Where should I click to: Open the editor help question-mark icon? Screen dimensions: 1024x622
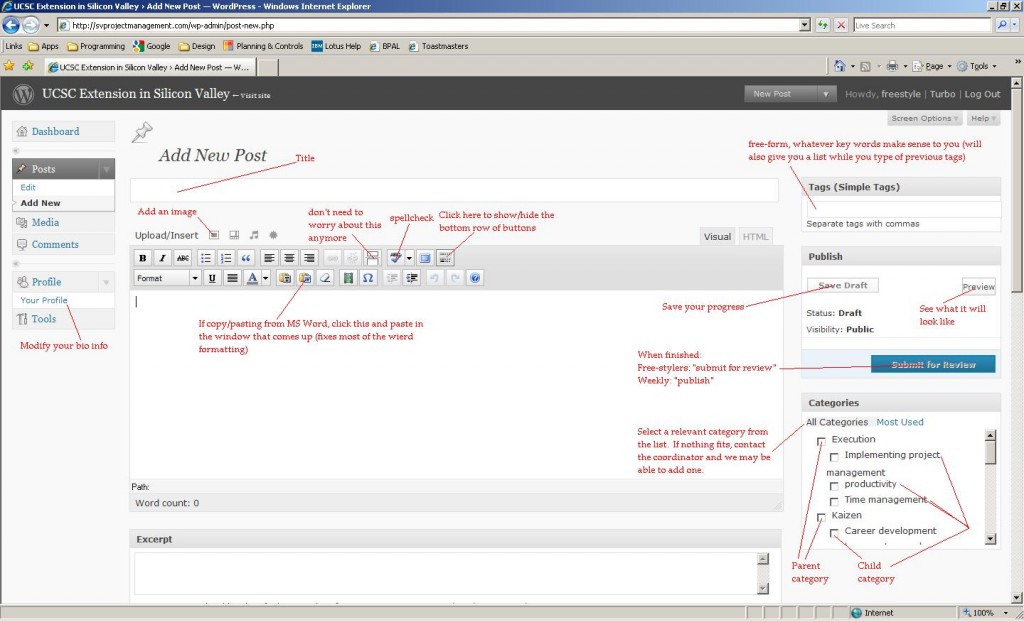click(475, 278)
